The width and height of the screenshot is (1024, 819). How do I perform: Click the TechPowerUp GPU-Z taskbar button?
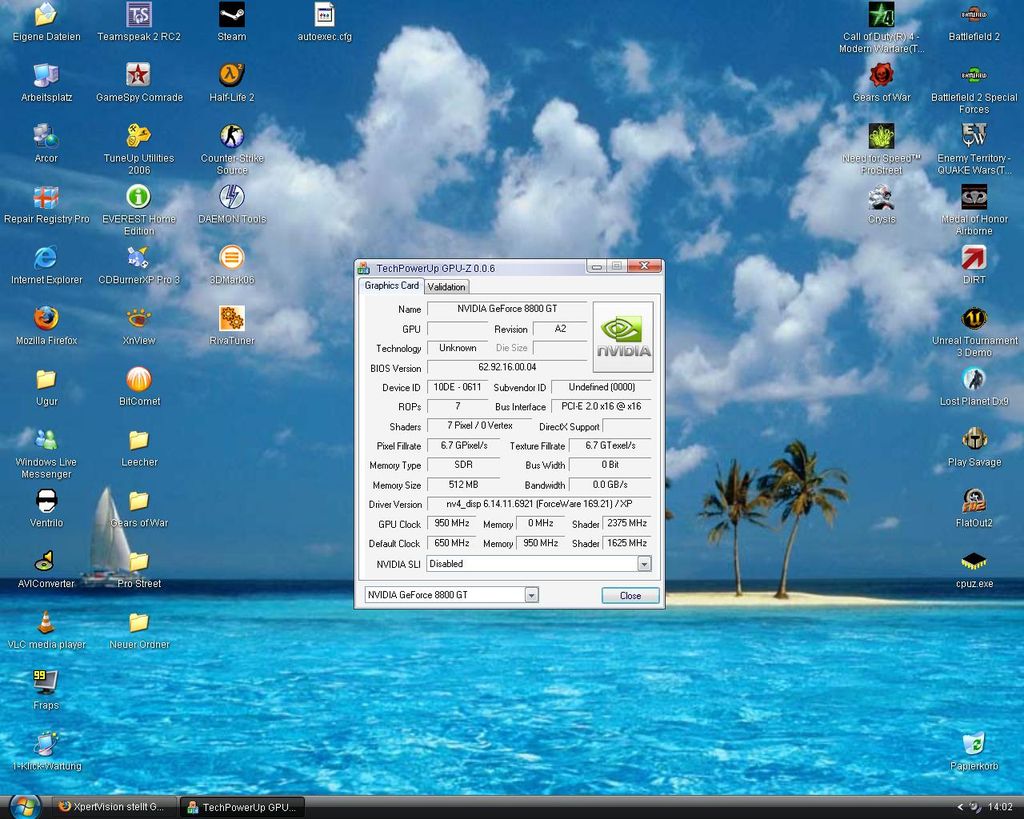point(241,807)
